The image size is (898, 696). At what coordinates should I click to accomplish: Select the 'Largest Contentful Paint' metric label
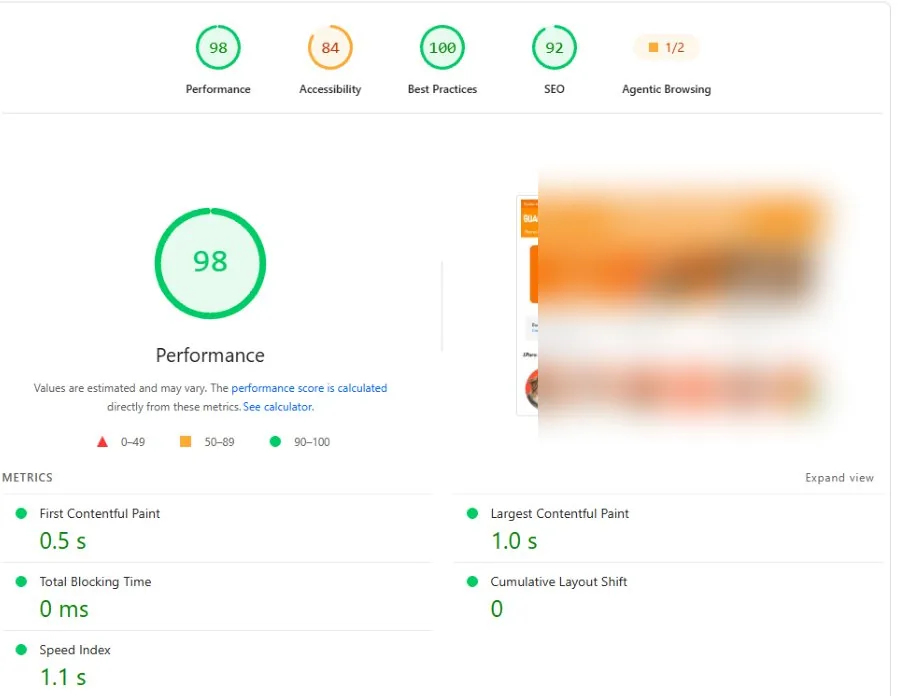point(560,513)
